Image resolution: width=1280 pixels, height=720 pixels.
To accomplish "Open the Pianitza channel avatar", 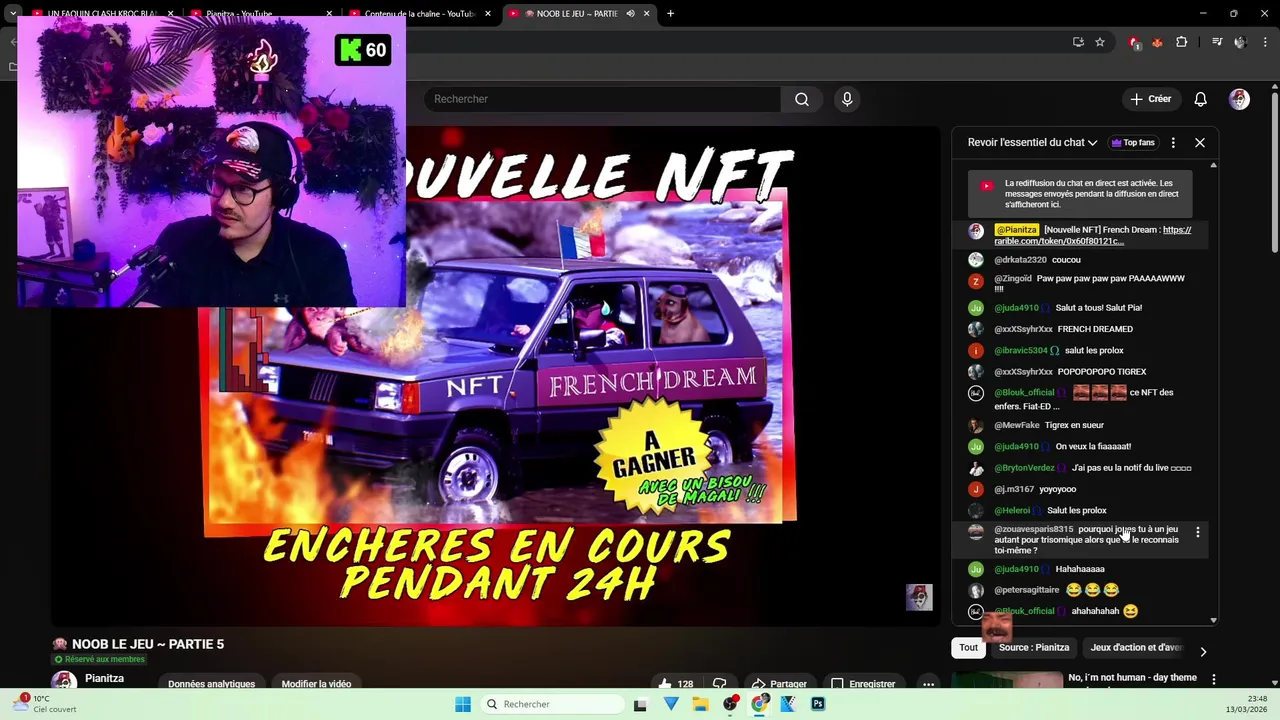I will [x=64, y=681].
